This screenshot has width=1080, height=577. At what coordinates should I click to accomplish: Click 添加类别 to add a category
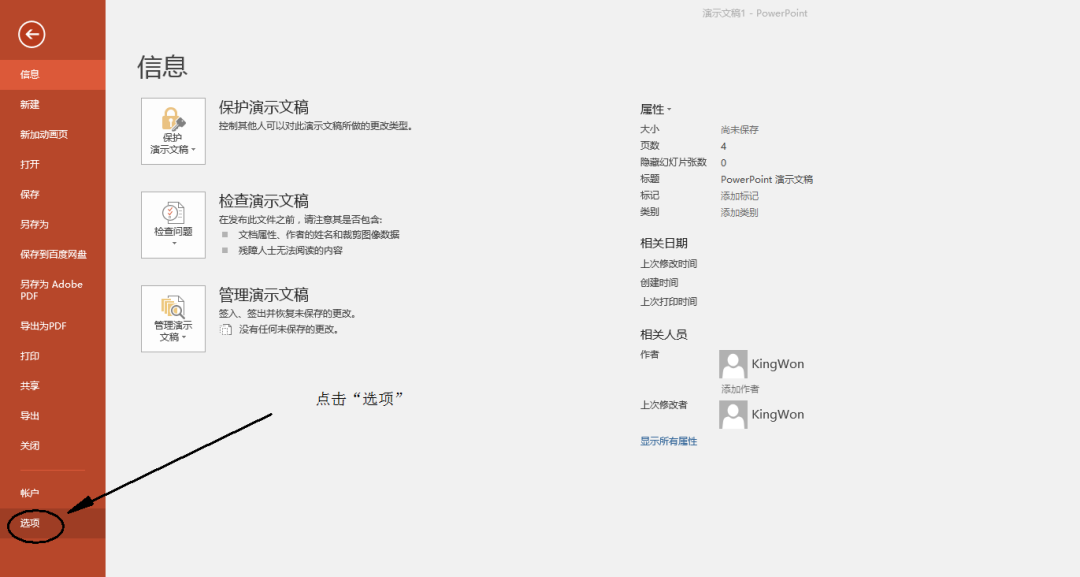737,211
